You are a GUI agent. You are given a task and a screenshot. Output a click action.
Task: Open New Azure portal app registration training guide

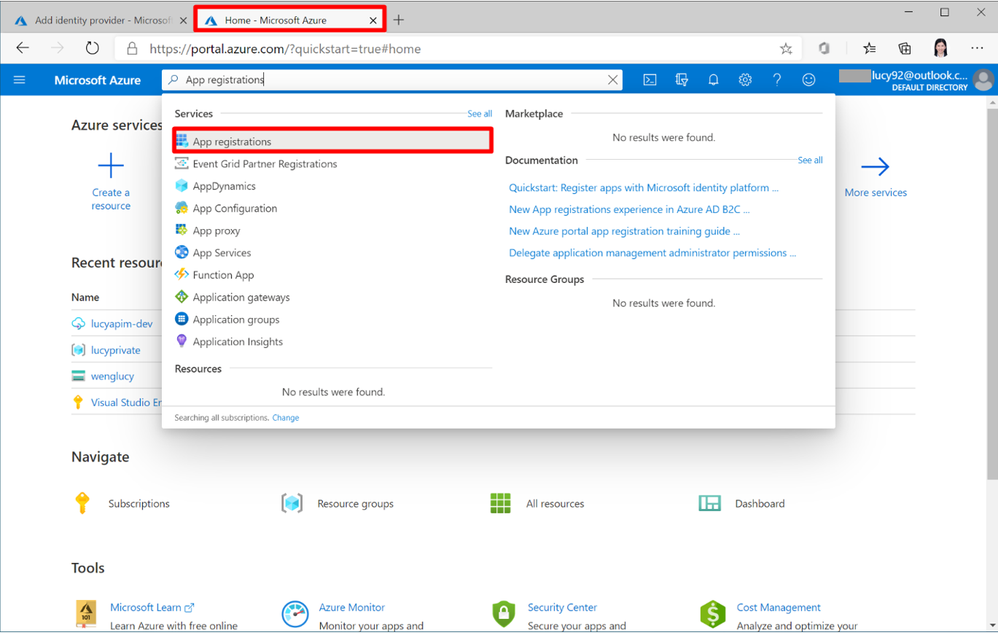tap(624, 231)
